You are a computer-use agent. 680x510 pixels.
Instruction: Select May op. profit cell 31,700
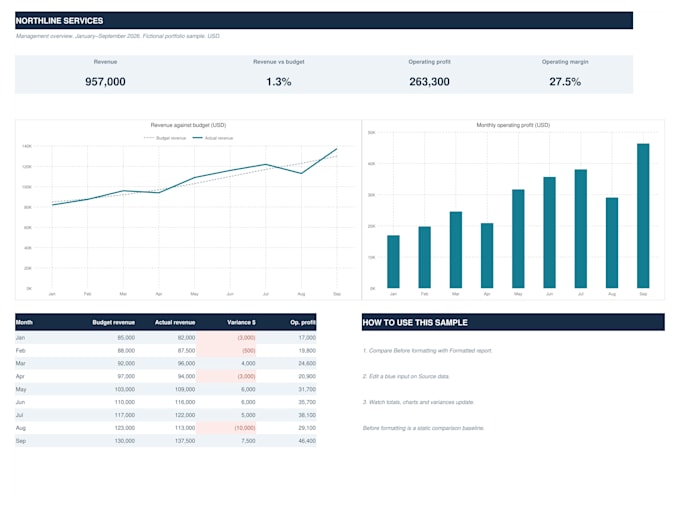tap(307, 389)
